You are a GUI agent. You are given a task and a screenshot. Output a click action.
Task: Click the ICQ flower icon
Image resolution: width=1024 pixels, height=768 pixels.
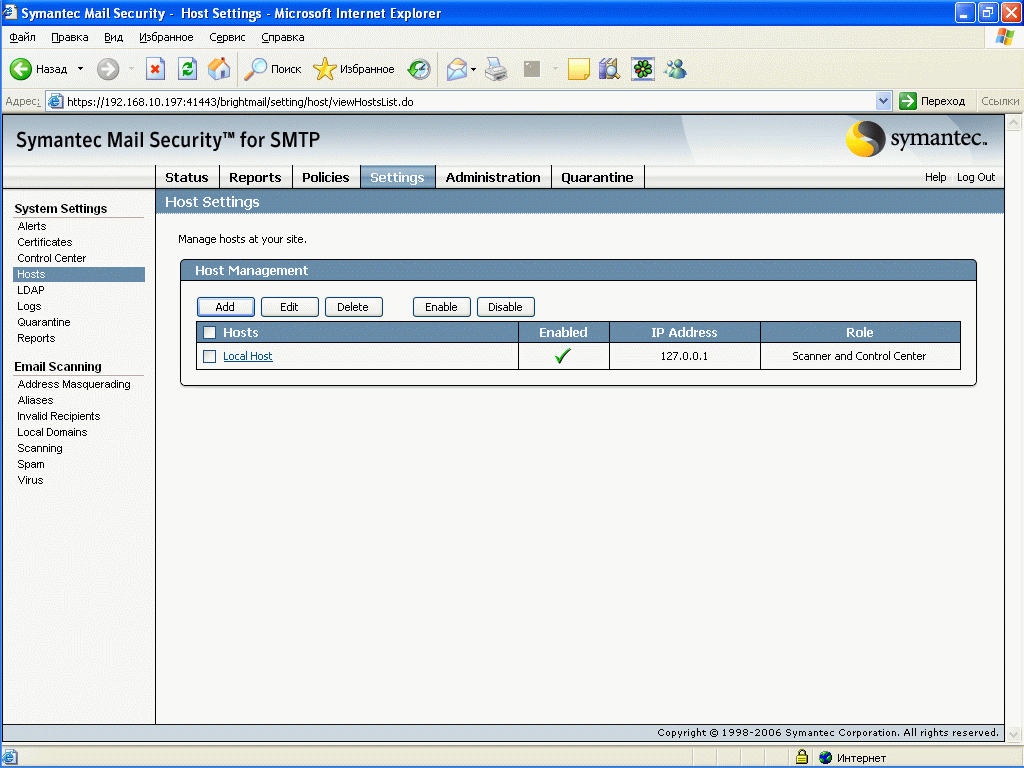pyautogui.click(x=643, y=69)
